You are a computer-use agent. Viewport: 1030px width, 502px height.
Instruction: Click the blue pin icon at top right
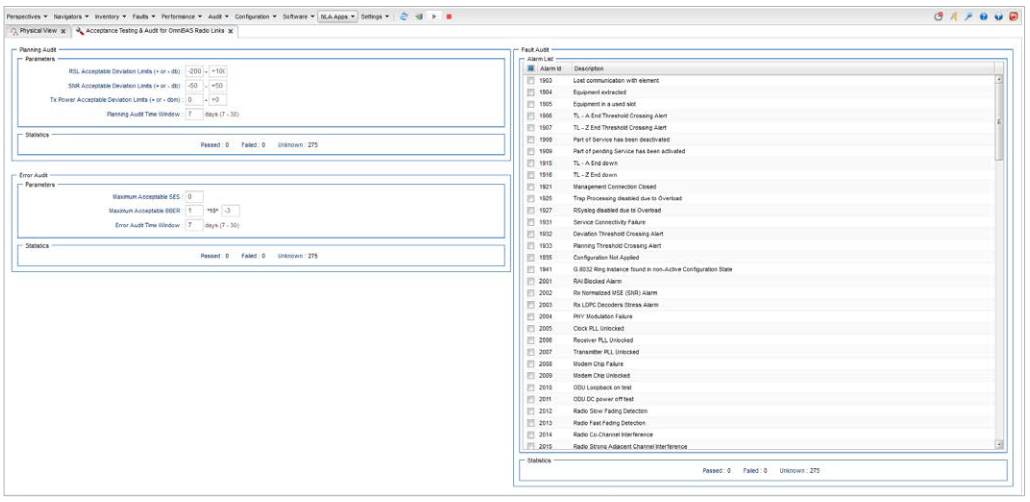[x=968, y=16]
